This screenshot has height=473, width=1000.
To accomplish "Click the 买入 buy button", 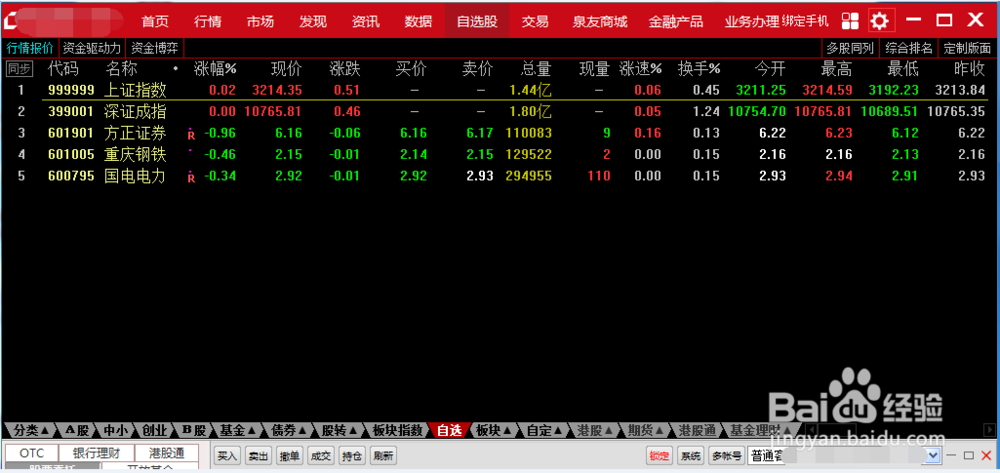I will (x=227, y=456).
